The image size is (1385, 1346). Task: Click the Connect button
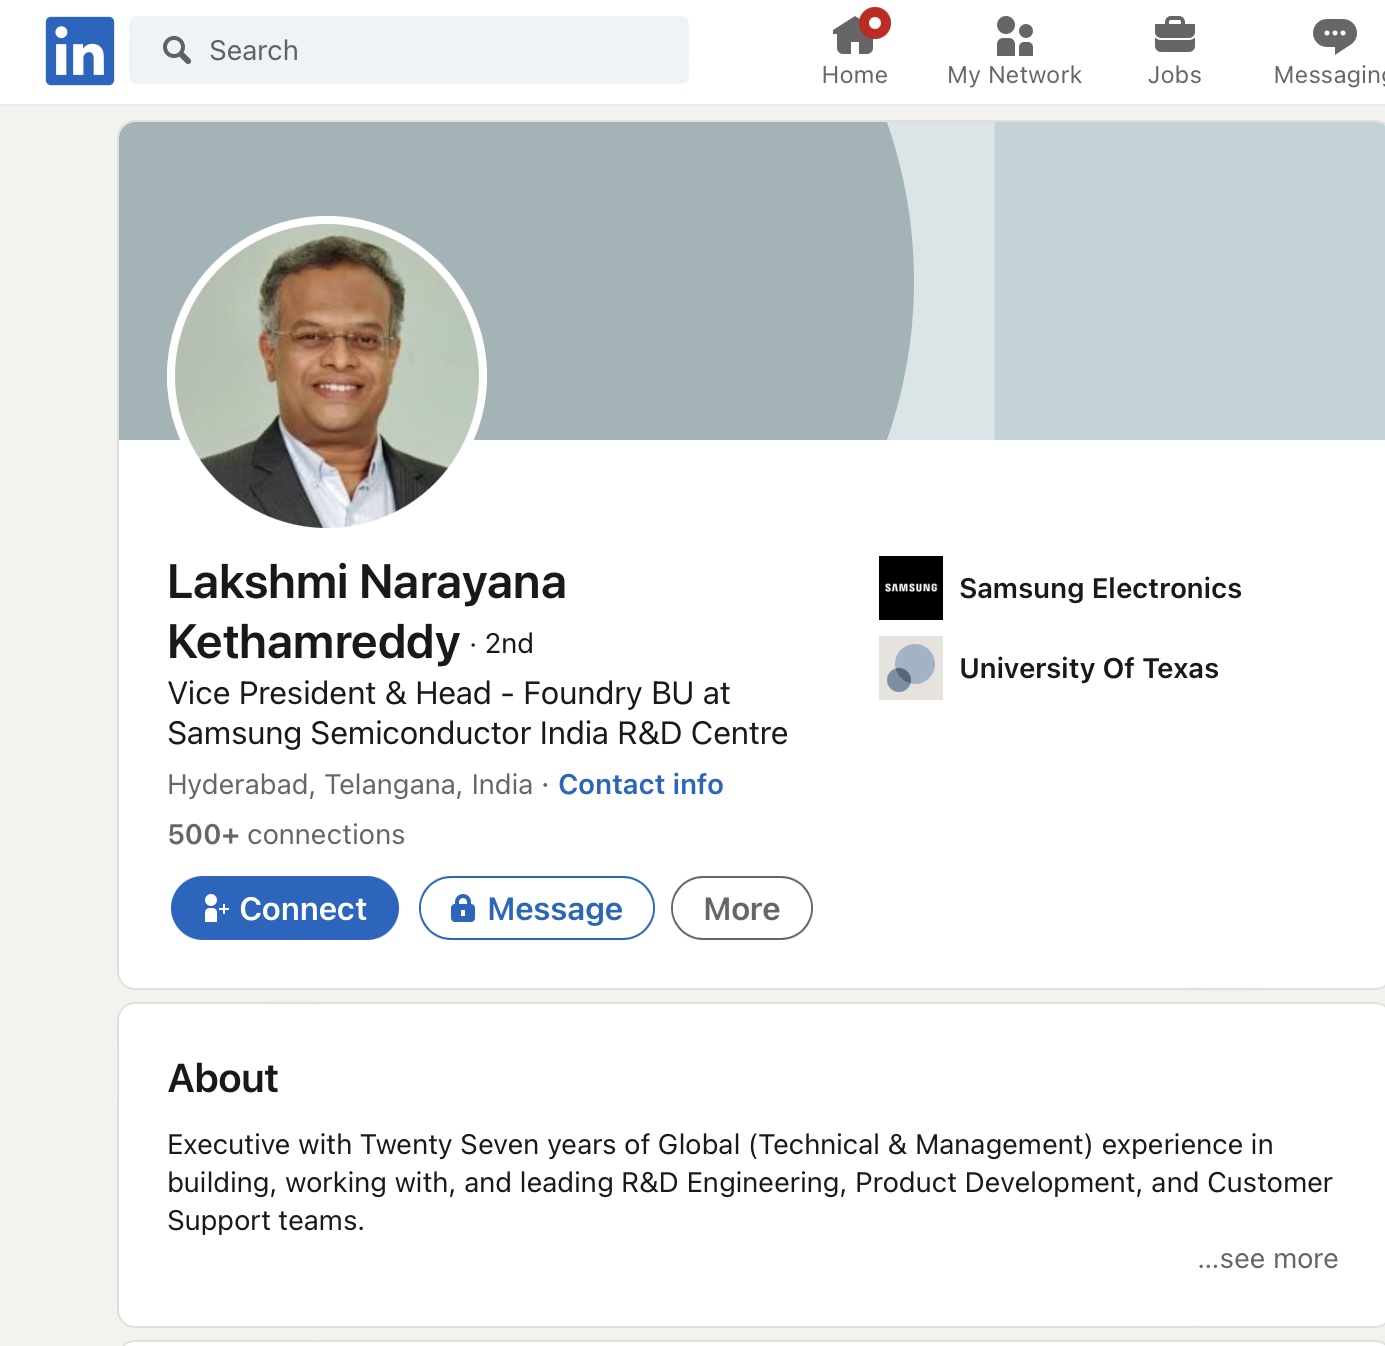click(285, 908)
